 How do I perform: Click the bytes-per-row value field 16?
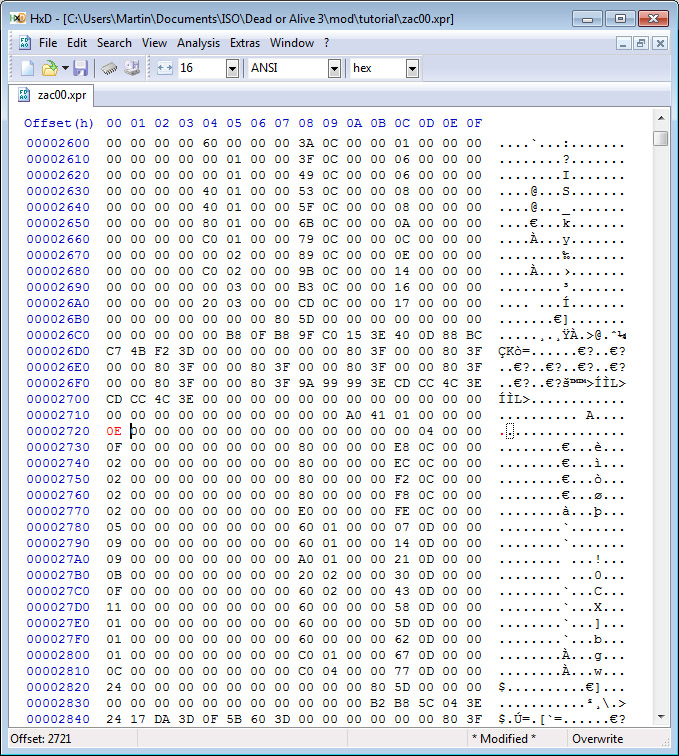pos(202,68)
